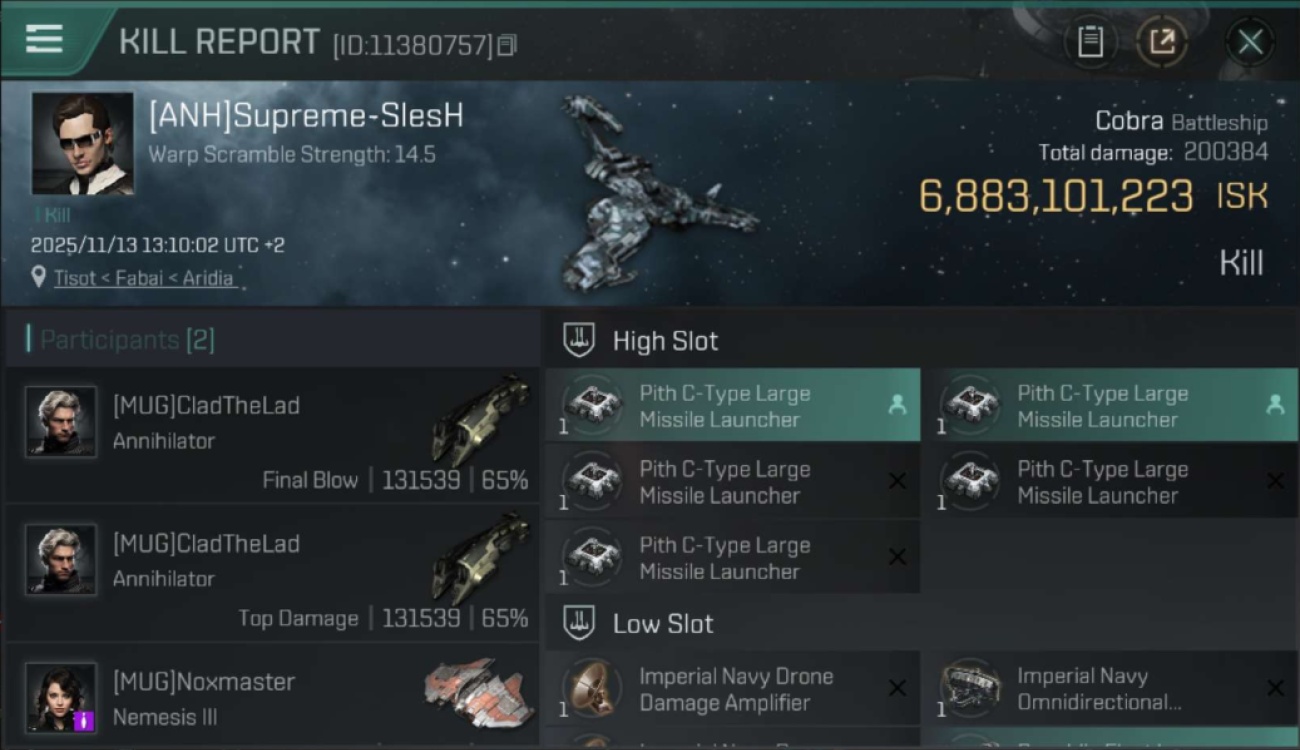Image resolution: width=1300 pixels, height=750 pixels.
Task: Click the Low Slot section icon
Action: (579, 623)
